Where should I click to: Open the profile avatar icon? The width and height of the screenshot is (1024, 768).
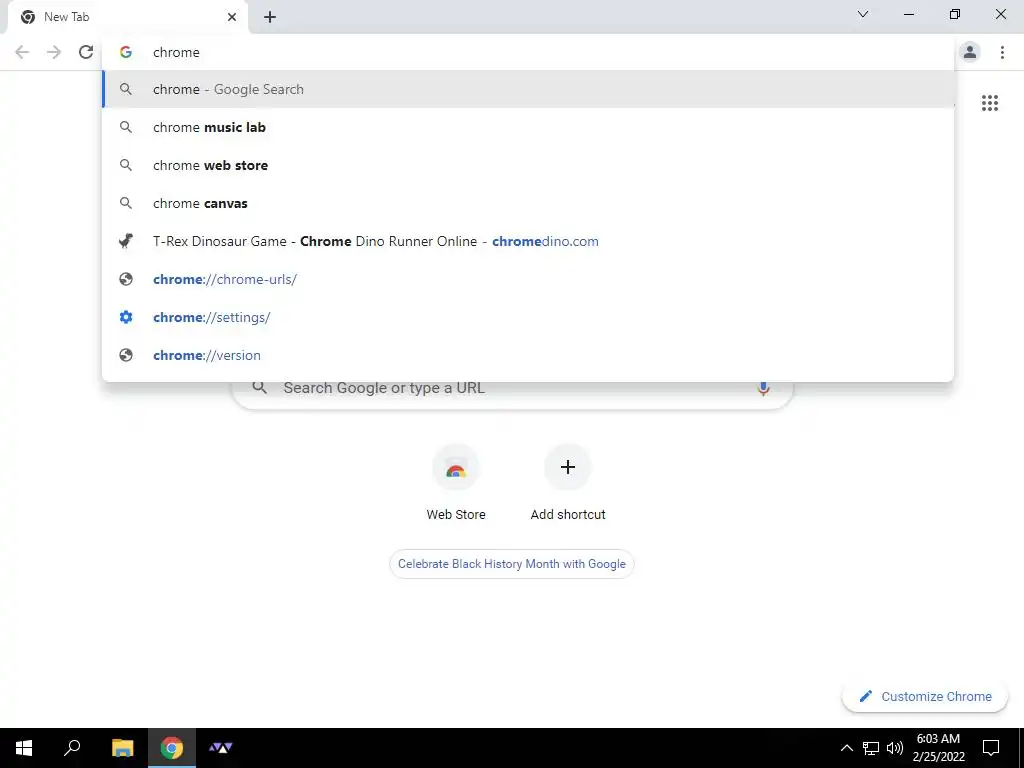click(x=970, y=52)
